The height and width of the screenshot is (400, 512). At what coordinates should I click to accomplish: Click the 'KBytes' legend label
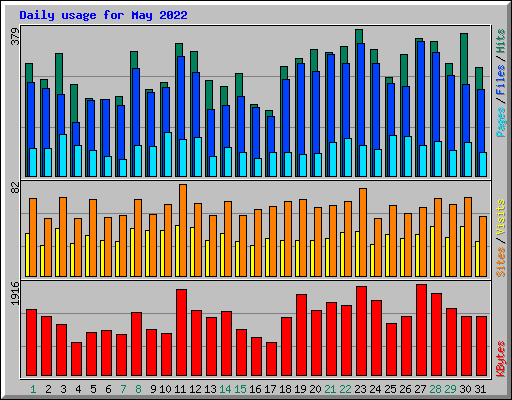pyautogui.click(x=500, y=359)
